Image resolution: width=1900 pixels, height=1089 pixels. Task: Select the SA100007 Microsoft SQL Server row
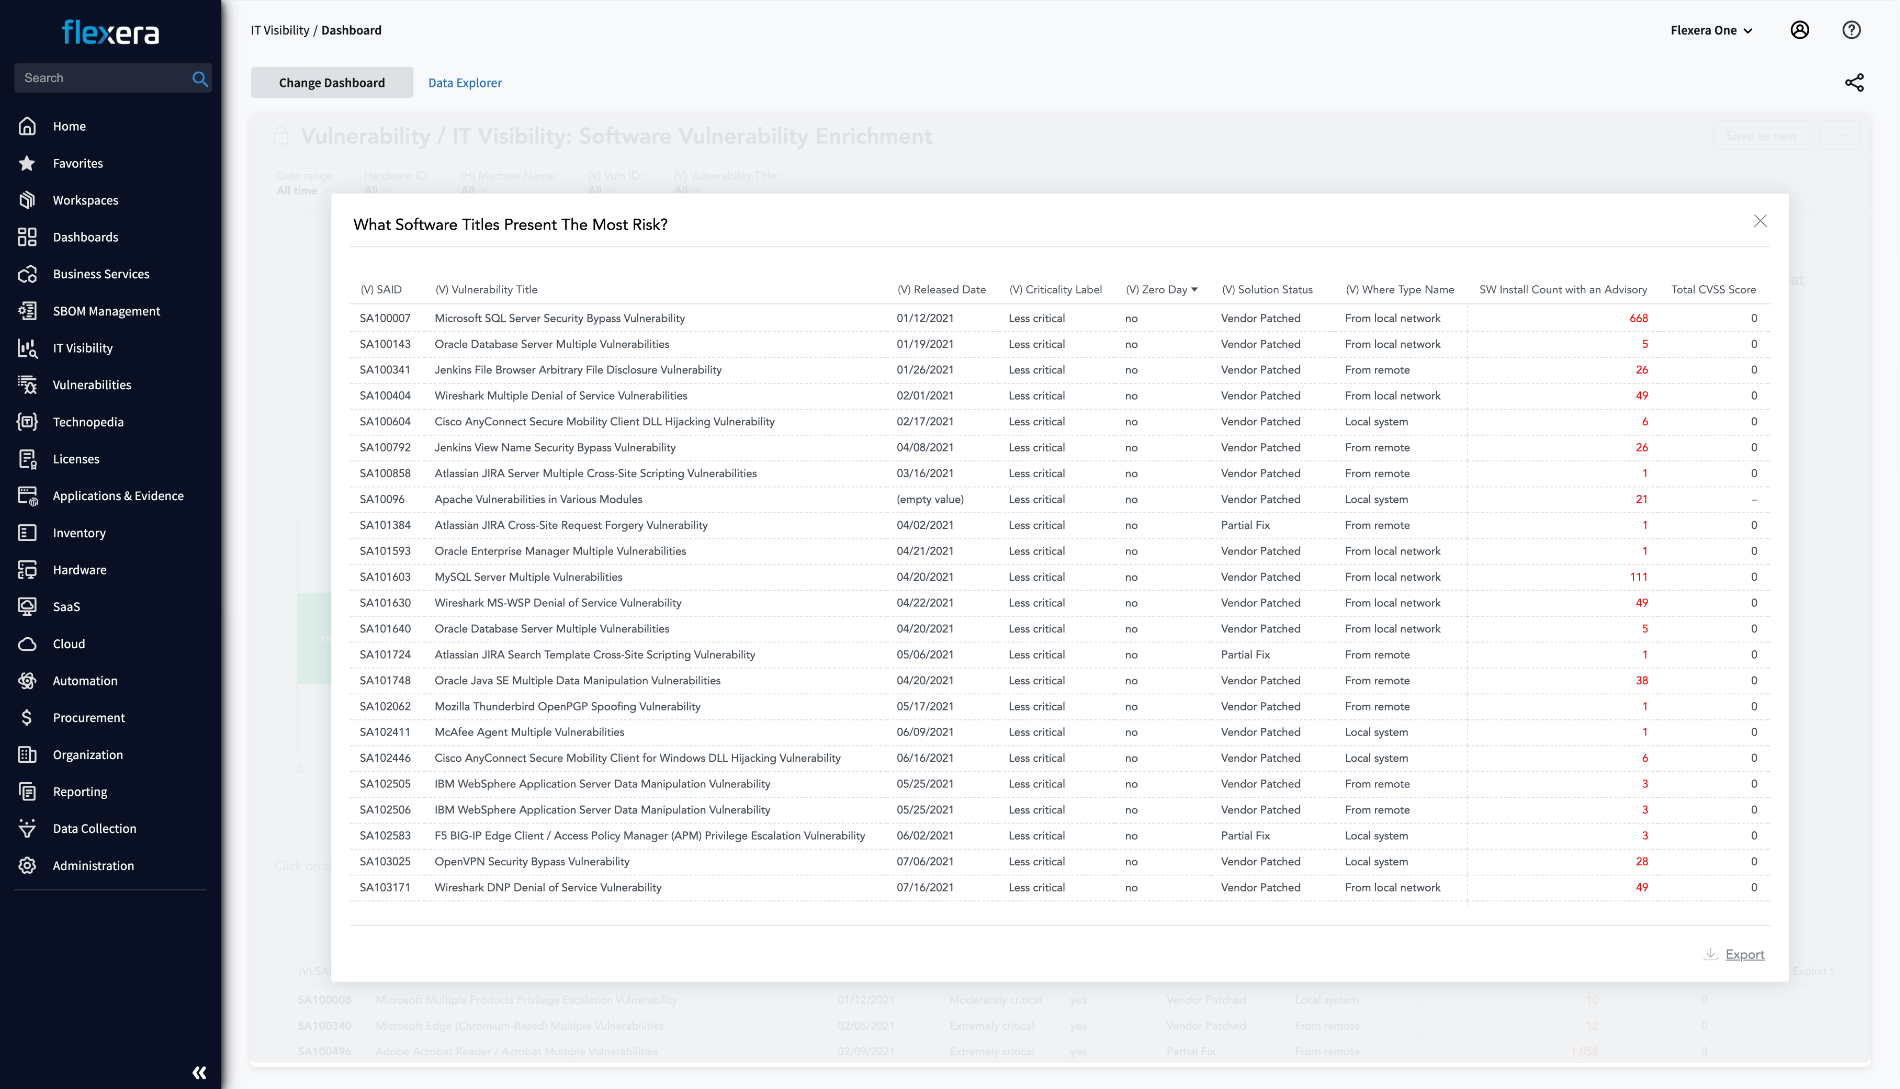(559, 318)
